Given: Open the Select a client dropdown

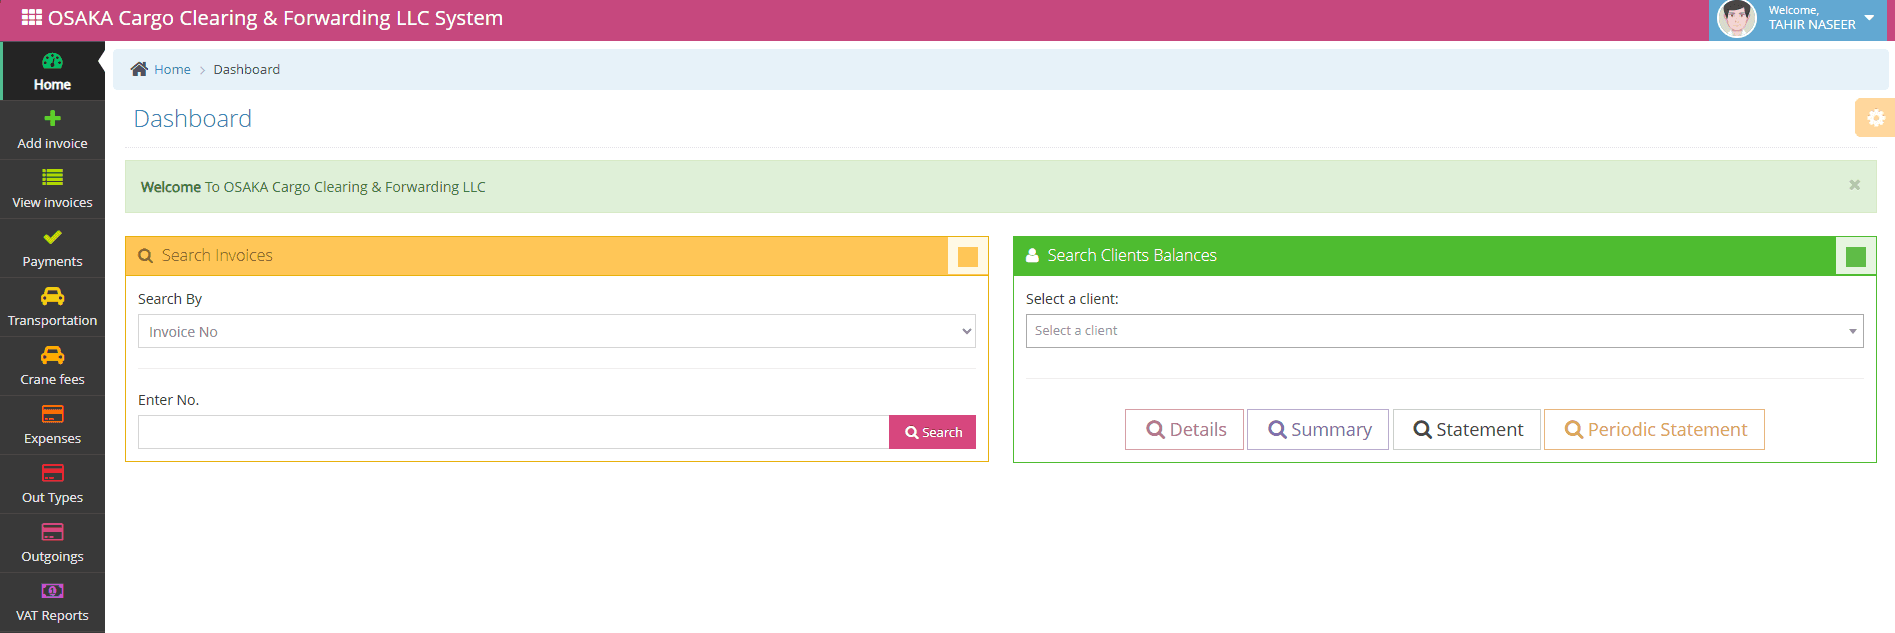Looking at the screenshot, I should click(1444, 331).
